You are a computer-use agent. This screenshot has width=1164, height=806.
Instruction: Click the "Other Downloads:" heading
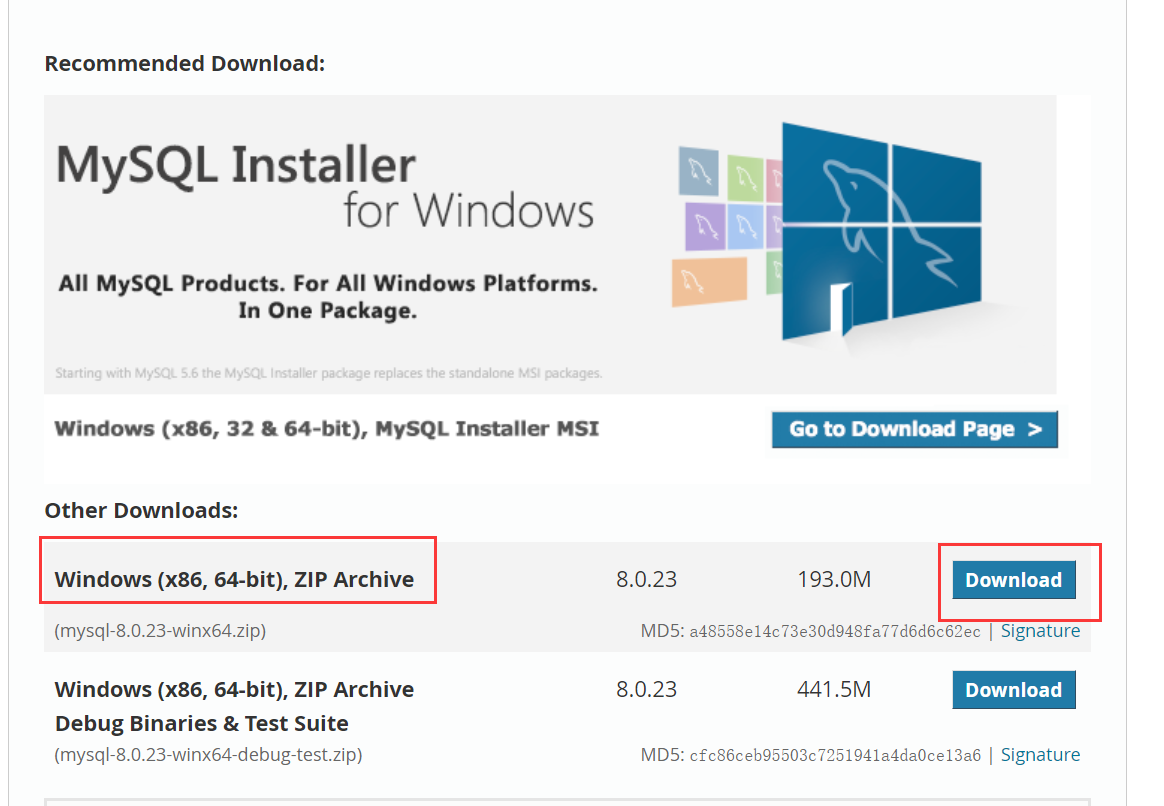pyautogui.click(x=141, y=511)
